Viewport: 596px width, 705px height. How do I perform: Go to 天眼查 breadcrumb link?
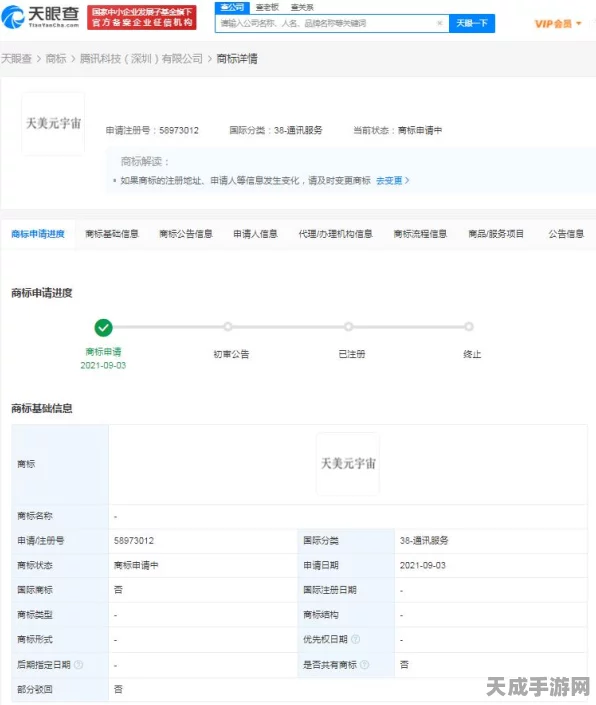click(x=16, y=58)
